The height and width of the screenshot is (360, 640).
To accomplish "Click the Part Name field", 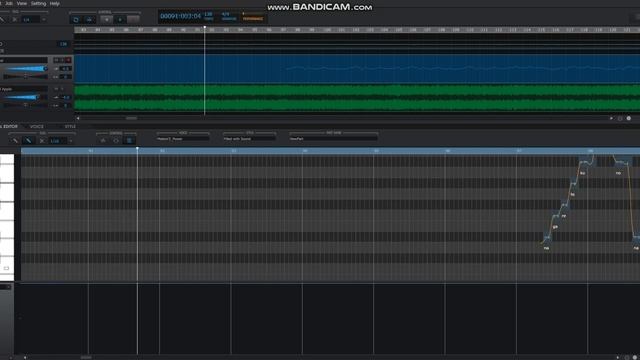I will coord(333,139).
